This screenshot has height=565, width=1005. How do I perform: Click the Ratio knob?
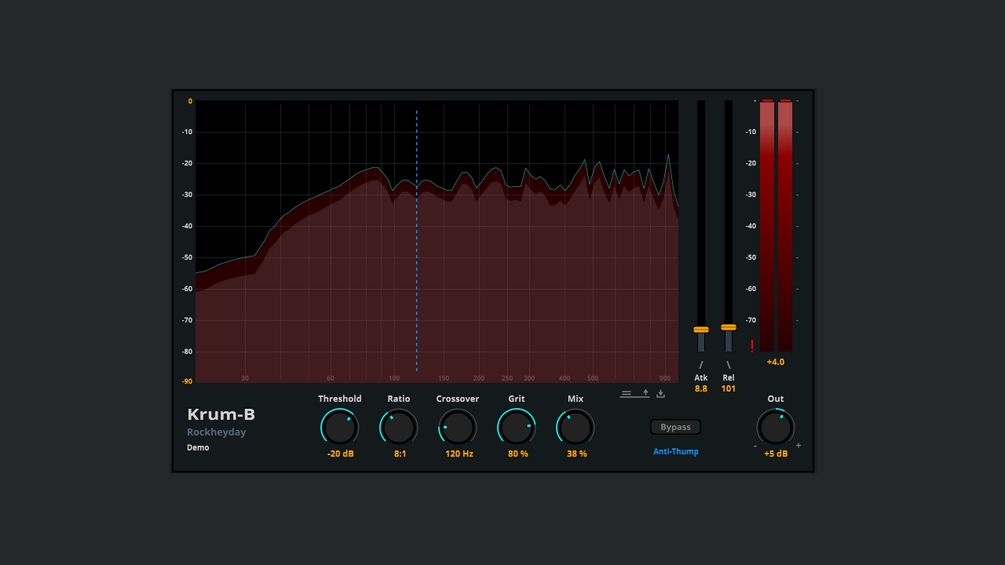pos(399,427)
